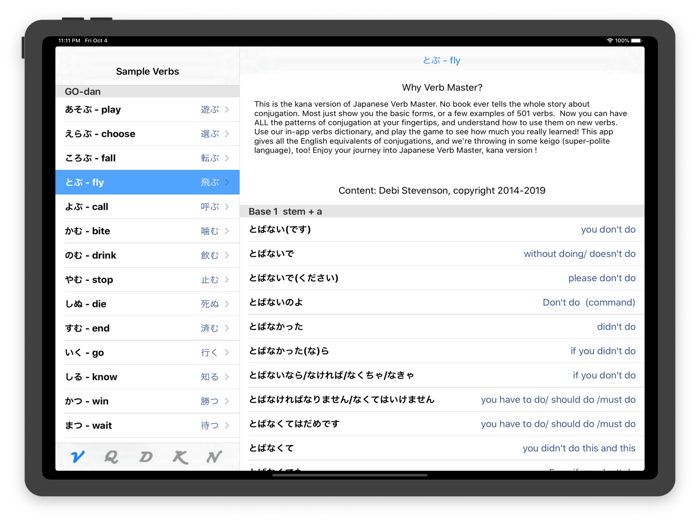This screenshot has height=525, width=700.
Task: Tap the 'Why Verb Master?' heading
Action: [442, 88]
